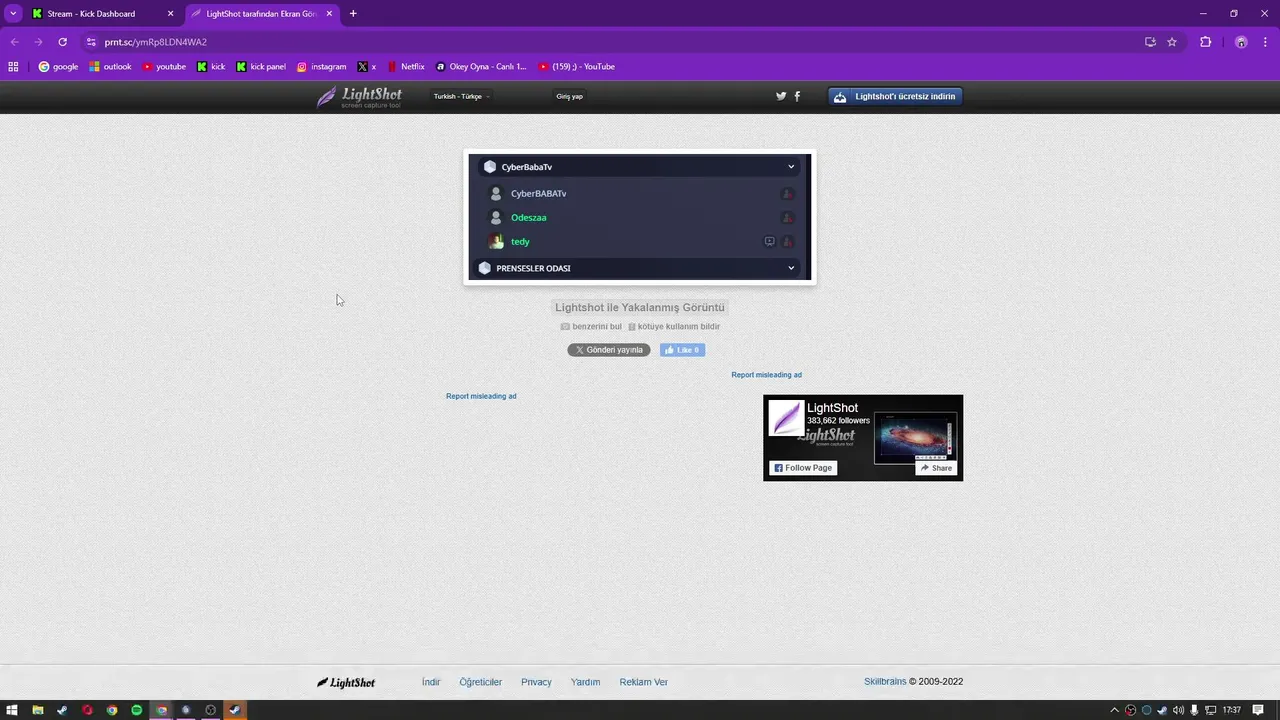Click the network icon in system tray
1280x720 pixels.
click(1209, 710)
